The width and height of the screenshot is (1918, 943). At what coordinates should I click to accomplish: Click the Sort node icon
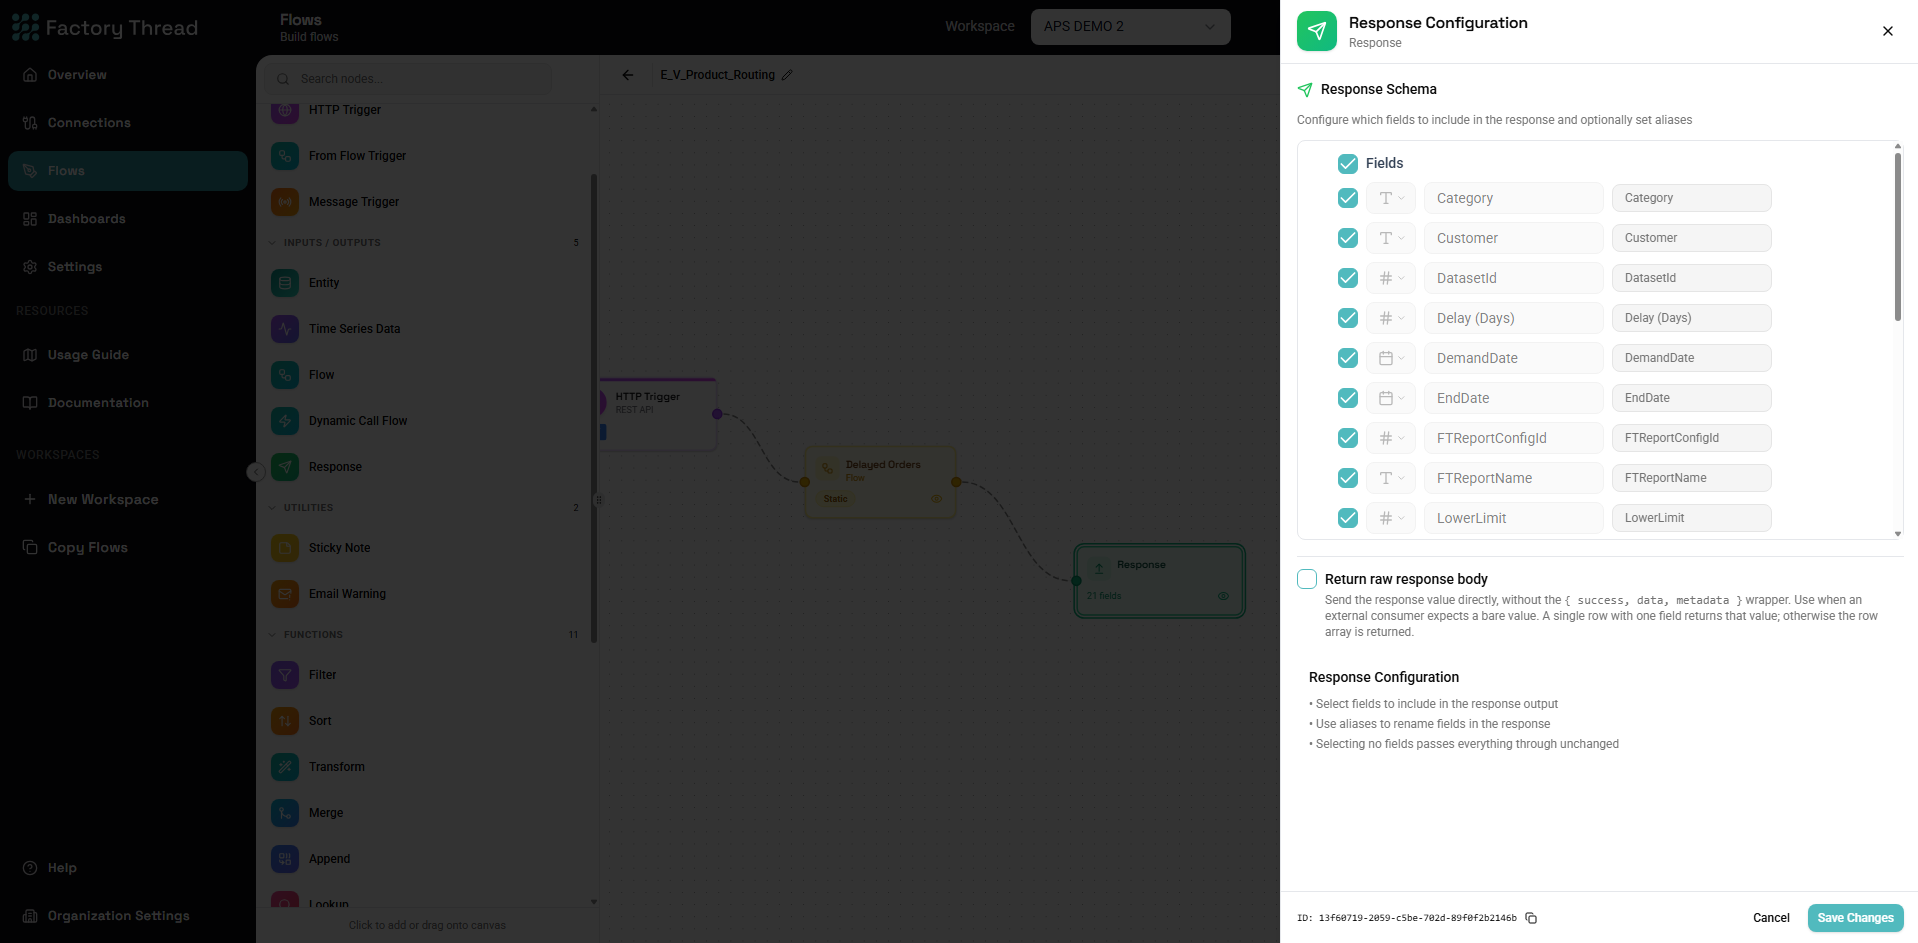285,721
